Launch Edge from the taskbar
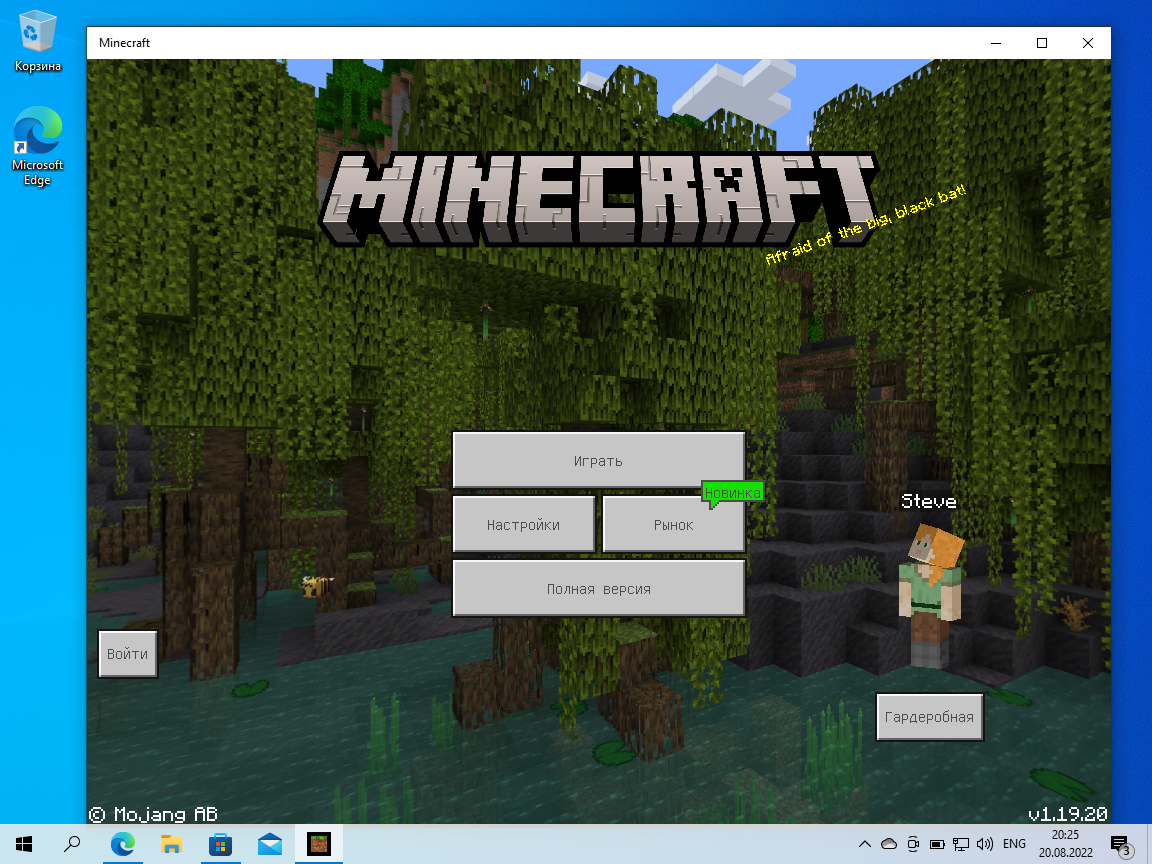Screen dimensions: 1152x864 [x=123, y=844]
